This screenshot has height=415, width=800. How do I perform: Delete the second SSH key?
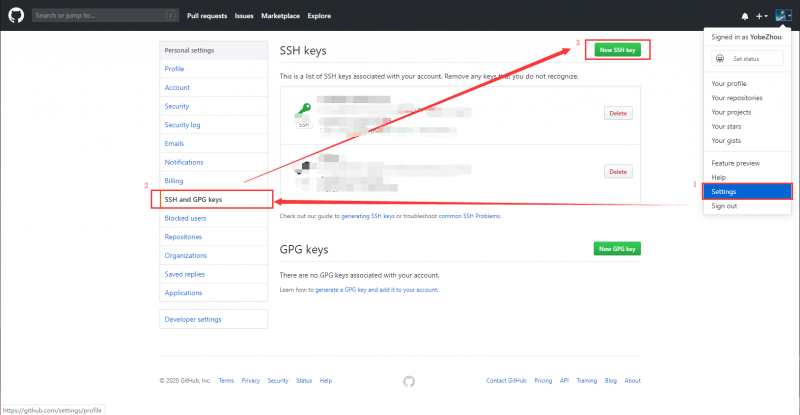(x=618, y=172)
